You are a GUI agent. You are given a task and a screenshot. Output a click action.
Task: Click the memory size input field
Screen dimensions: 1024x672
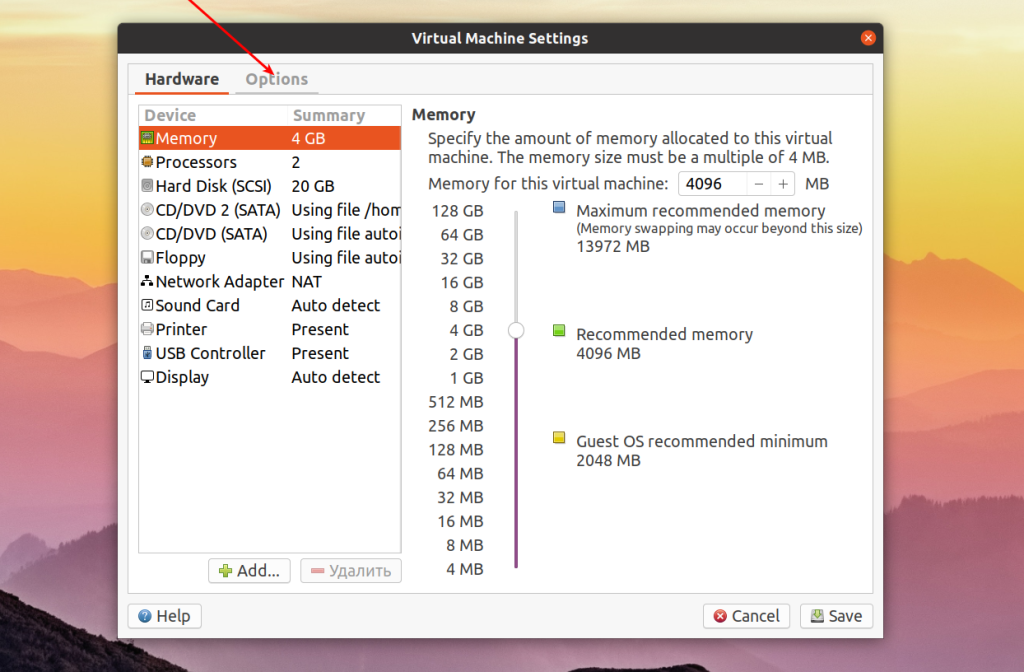coord(712,184)
